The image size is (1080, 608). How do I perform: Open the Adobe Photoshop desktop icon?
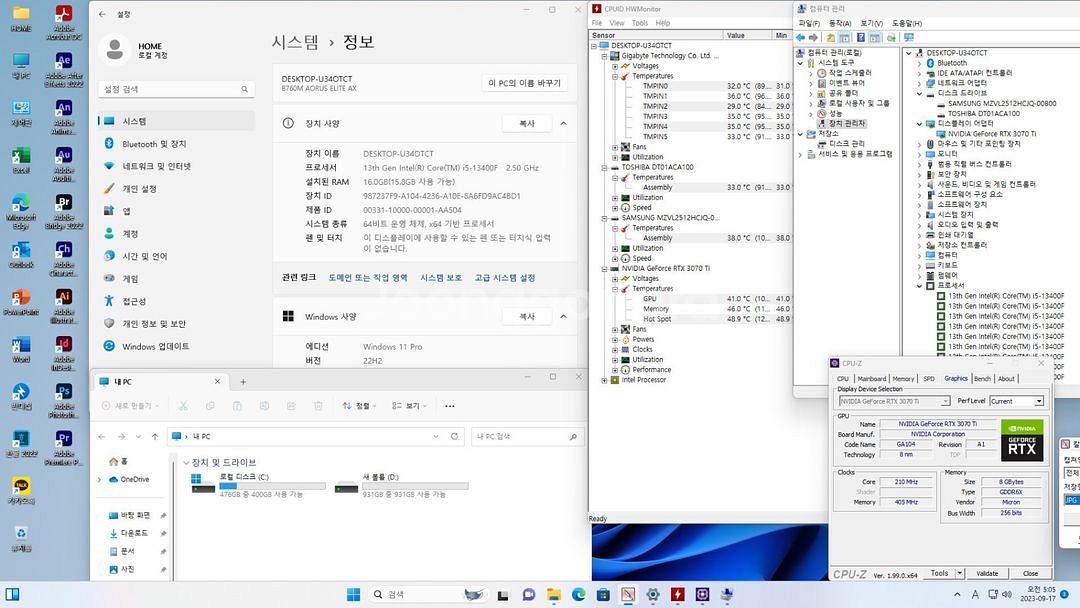(63, 399)
